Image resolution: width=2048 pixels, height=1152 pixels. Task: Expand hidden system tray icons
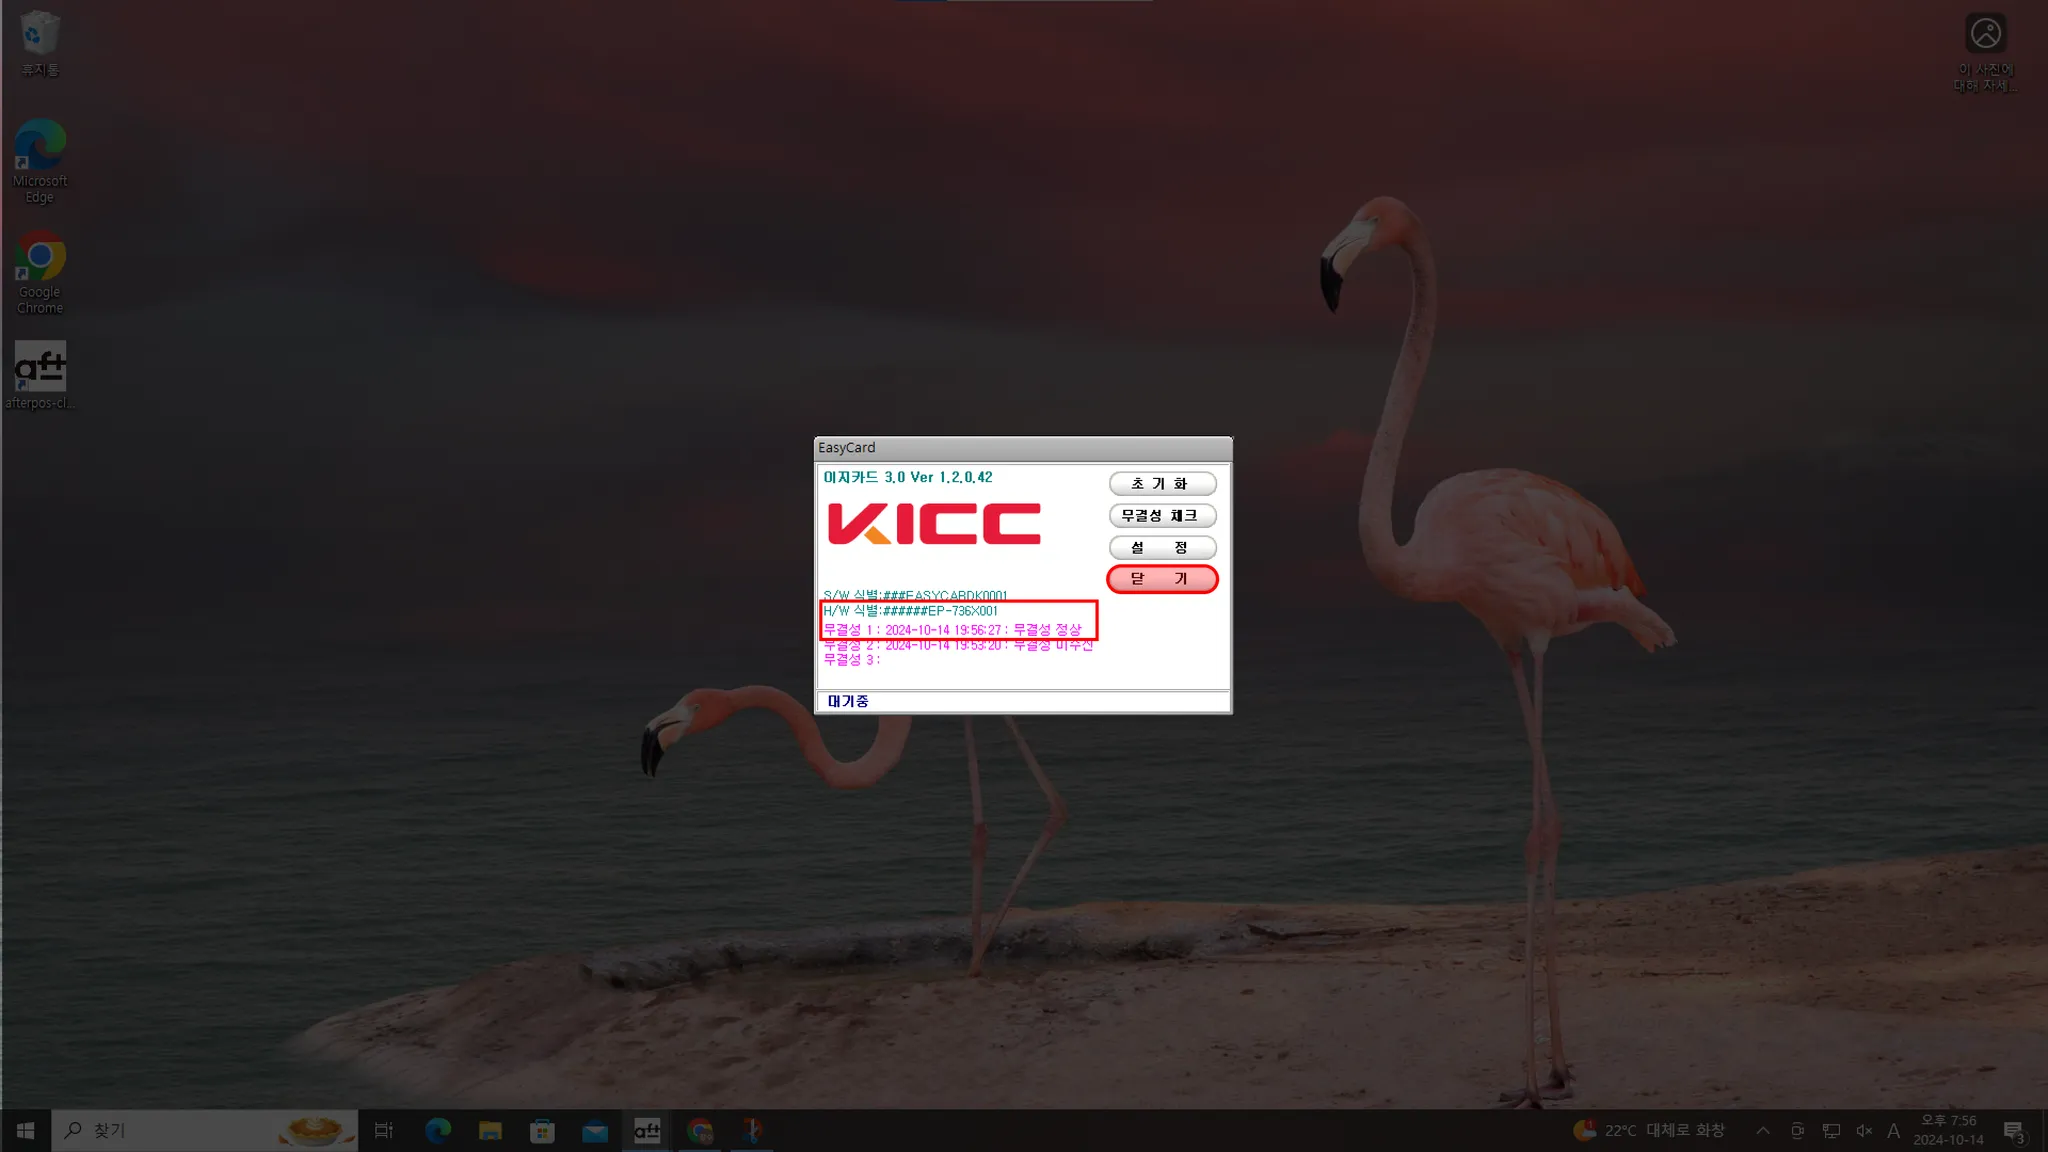(1763, 1131)
